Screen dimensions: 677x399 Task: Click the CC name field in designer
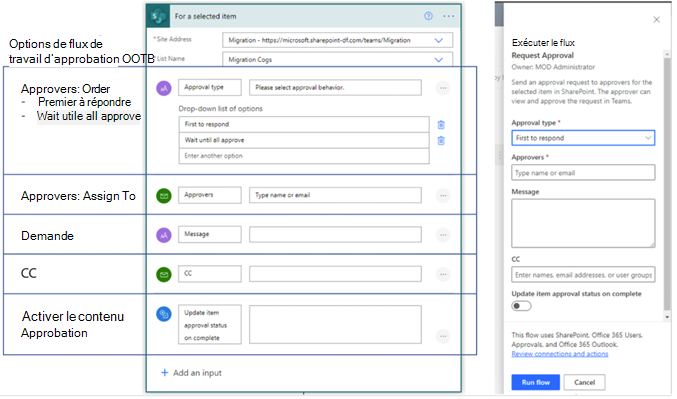(x=210, y=274)
